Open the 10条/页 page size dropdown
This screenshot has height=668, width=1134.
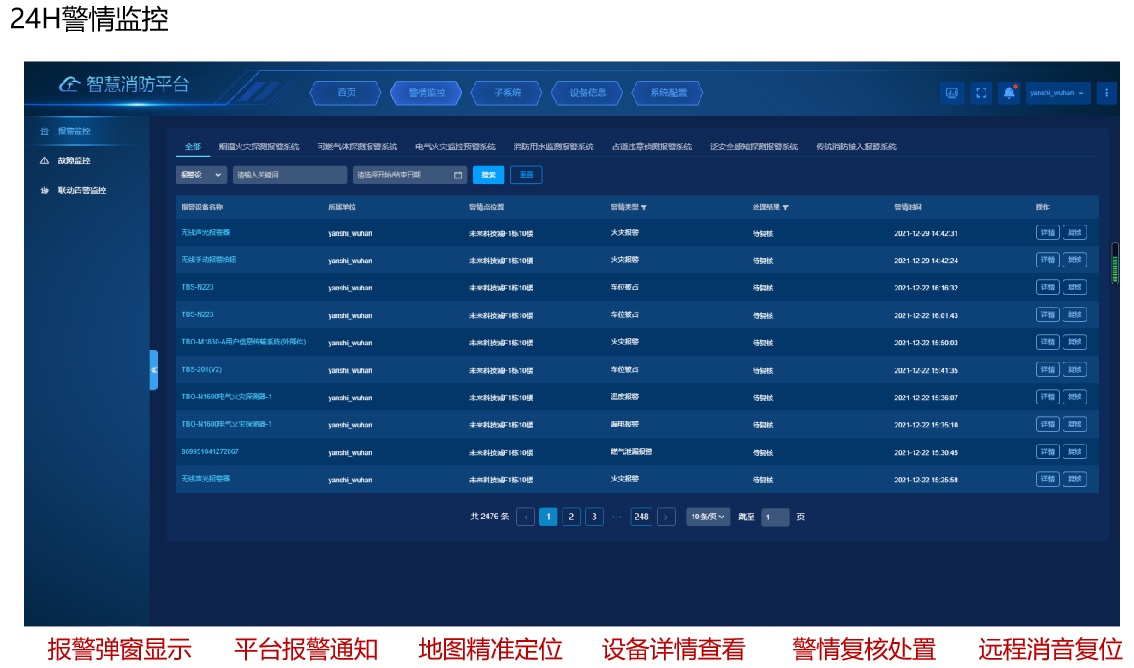point(707,517)
